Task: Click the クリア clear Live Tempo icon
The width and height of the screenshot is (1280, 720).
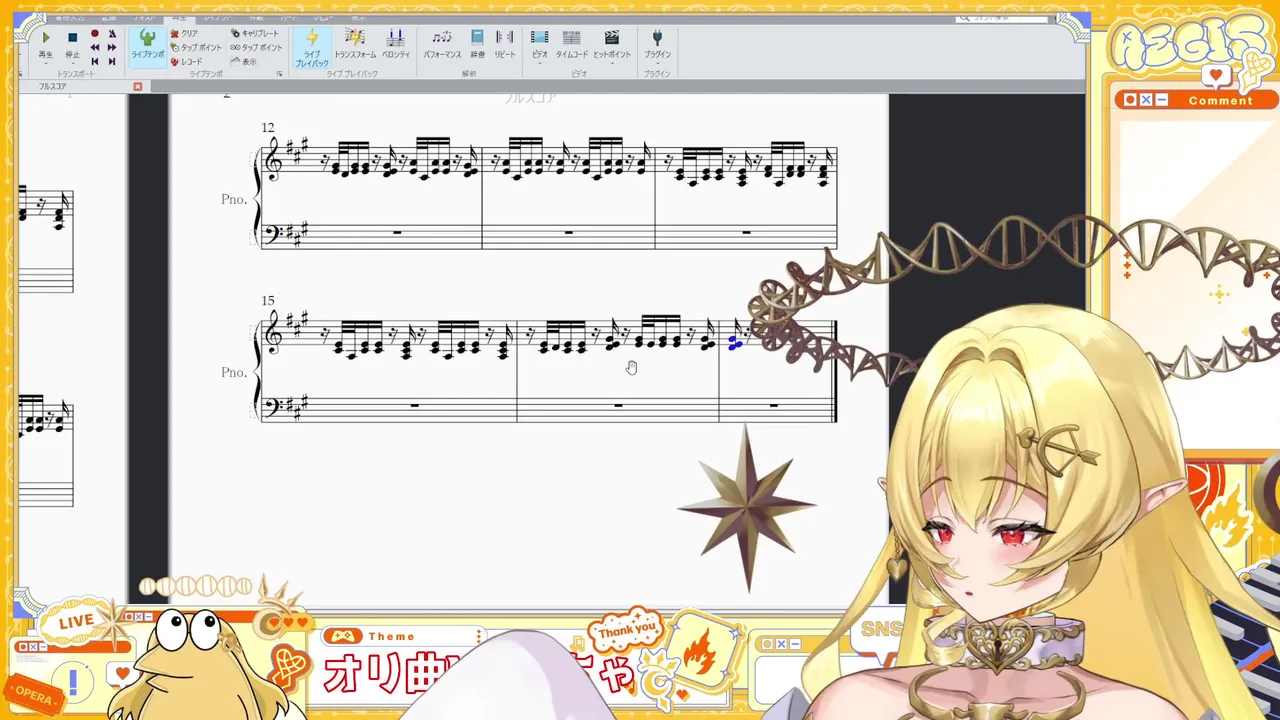Action: pyautogui.click(x=184, y=34)
